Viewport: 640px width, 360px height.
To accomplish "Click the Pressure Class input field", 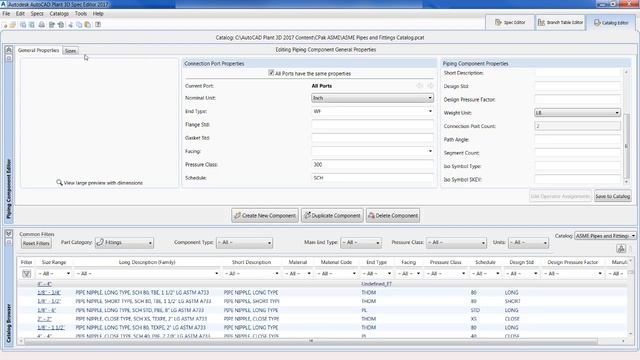I will [372, 164].
